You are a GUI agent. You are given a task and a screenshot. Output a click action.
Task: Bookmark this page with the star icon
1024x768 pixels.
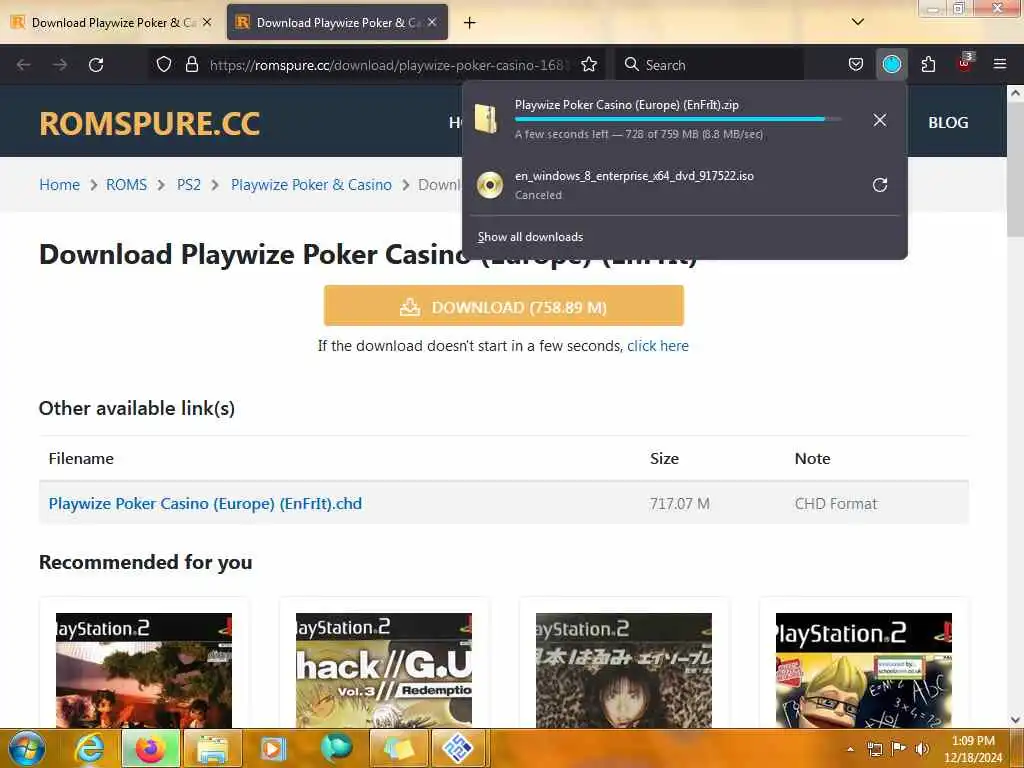(x=589, y=64)
